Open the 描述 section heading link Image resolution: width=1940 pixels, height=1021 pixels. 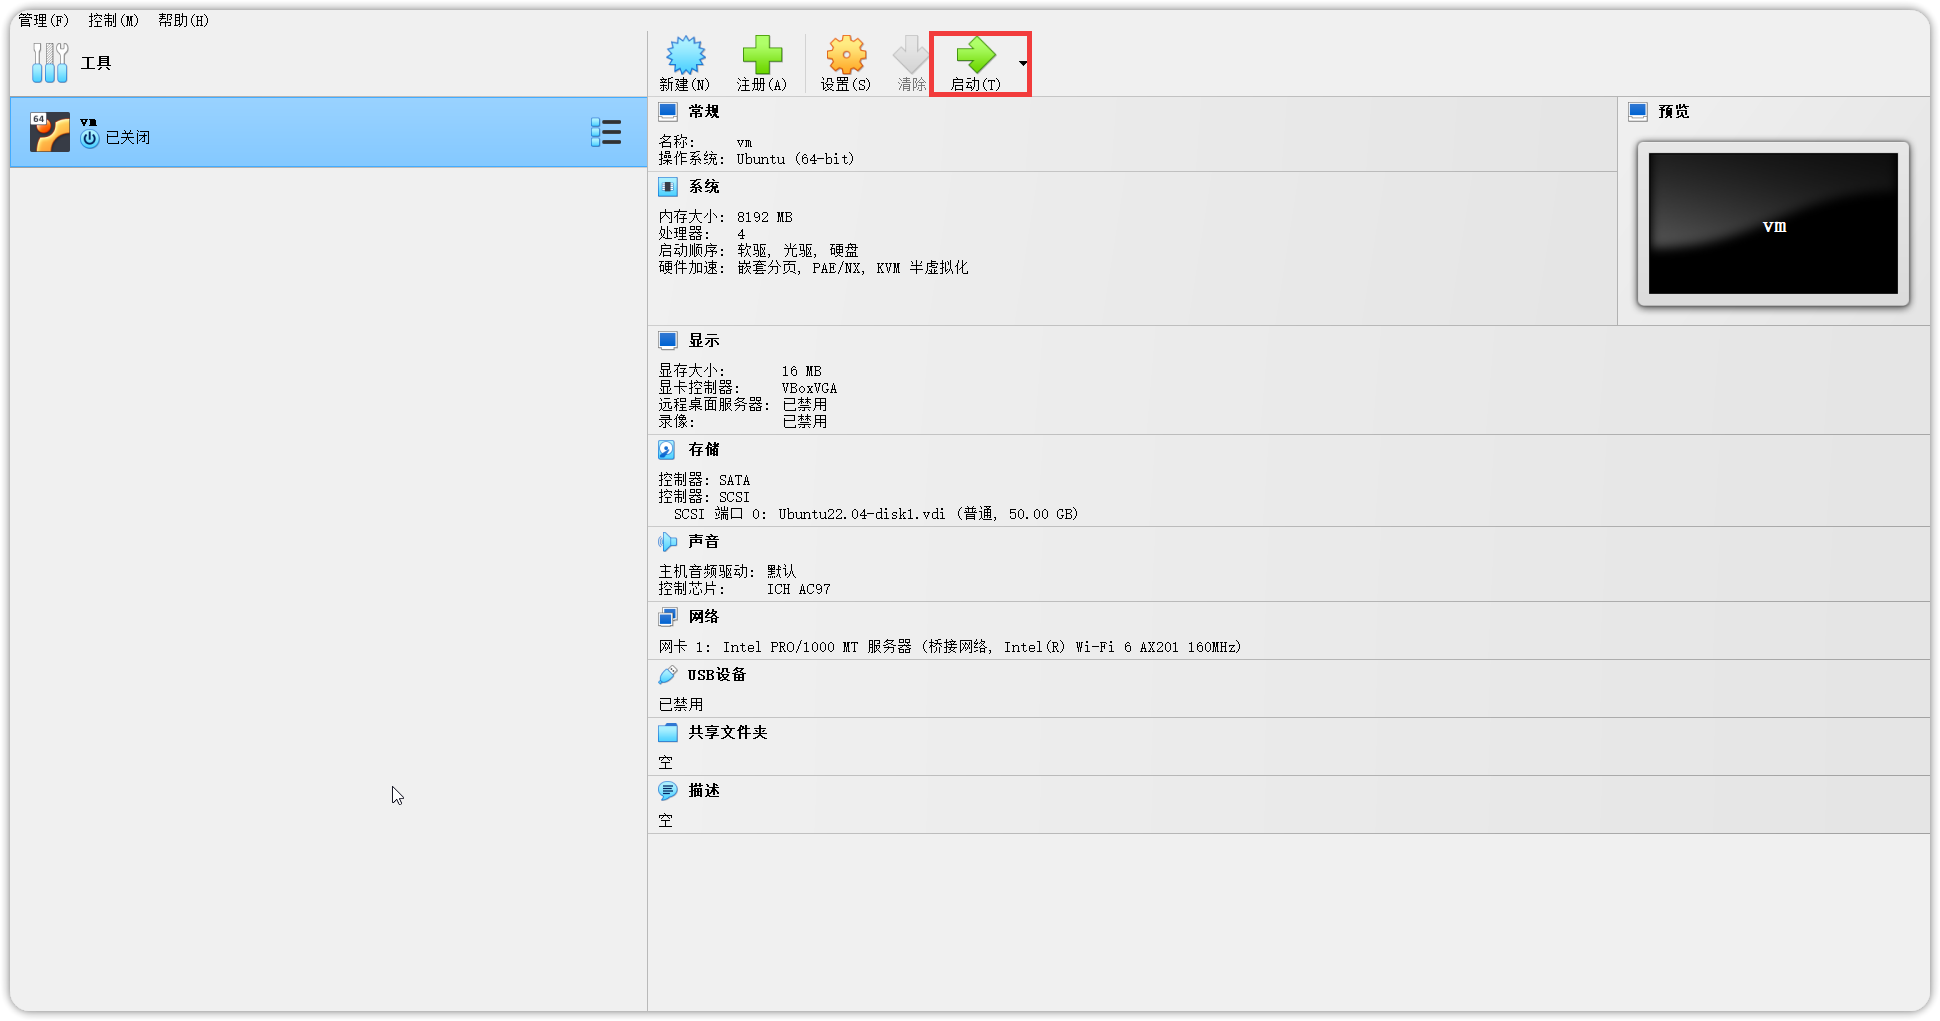tap(704, 790)
